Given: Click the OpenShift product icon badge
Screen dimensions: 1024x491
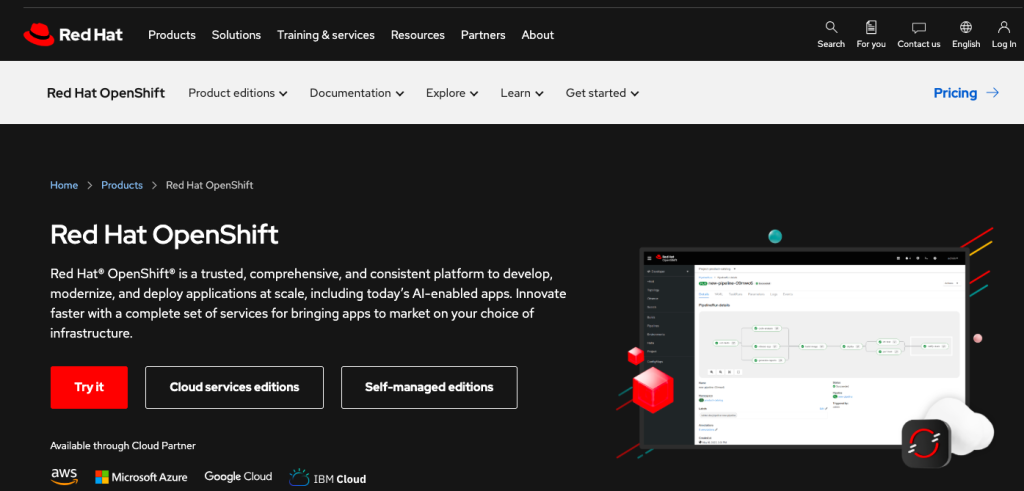Looking at the screenshot, I should 925,443.
